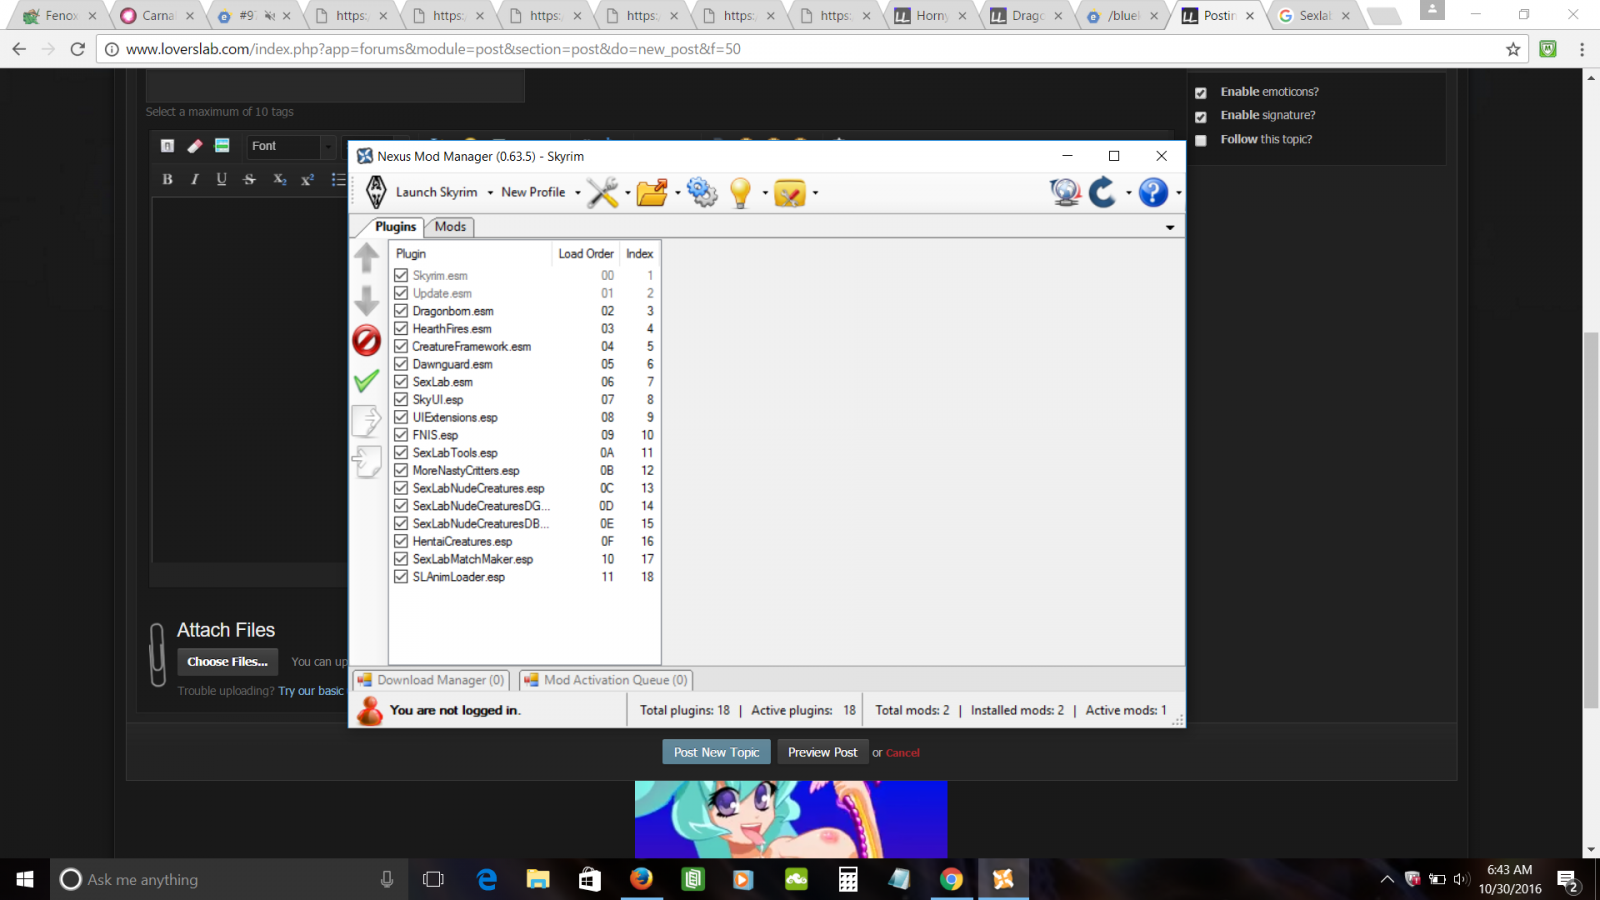Image resolution: width=1600 pixels, height=900 pixels.
Task: Expand the lightbulb dropdown arrow
Action: coord(765,193)
